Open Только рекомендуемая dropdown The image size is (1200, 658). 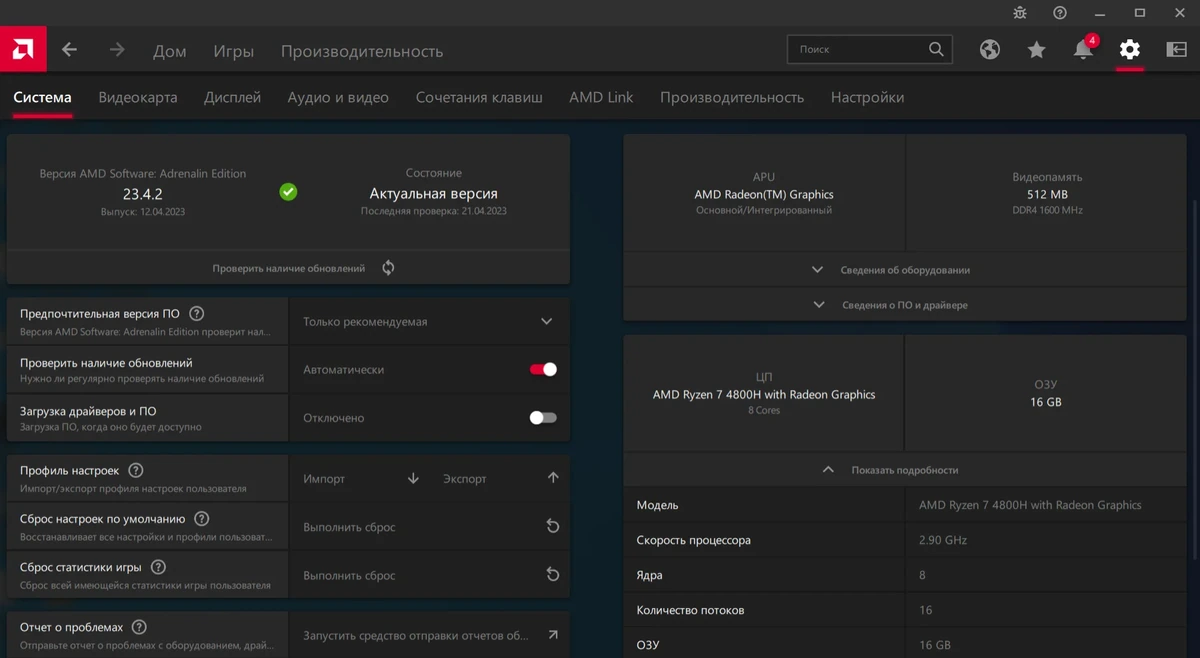[x=429, y=322]
